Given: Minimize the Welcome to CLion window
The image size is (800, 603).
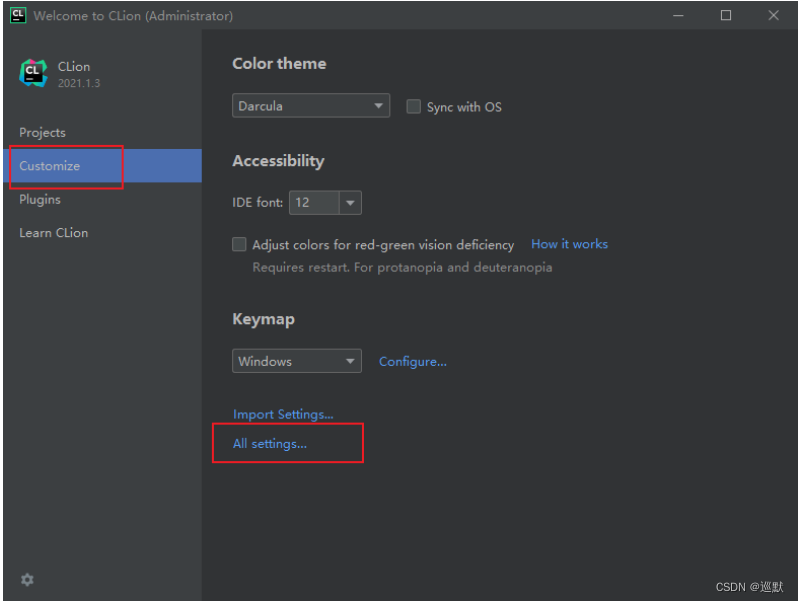Looking at the screenshot, I should pos(678,16).
